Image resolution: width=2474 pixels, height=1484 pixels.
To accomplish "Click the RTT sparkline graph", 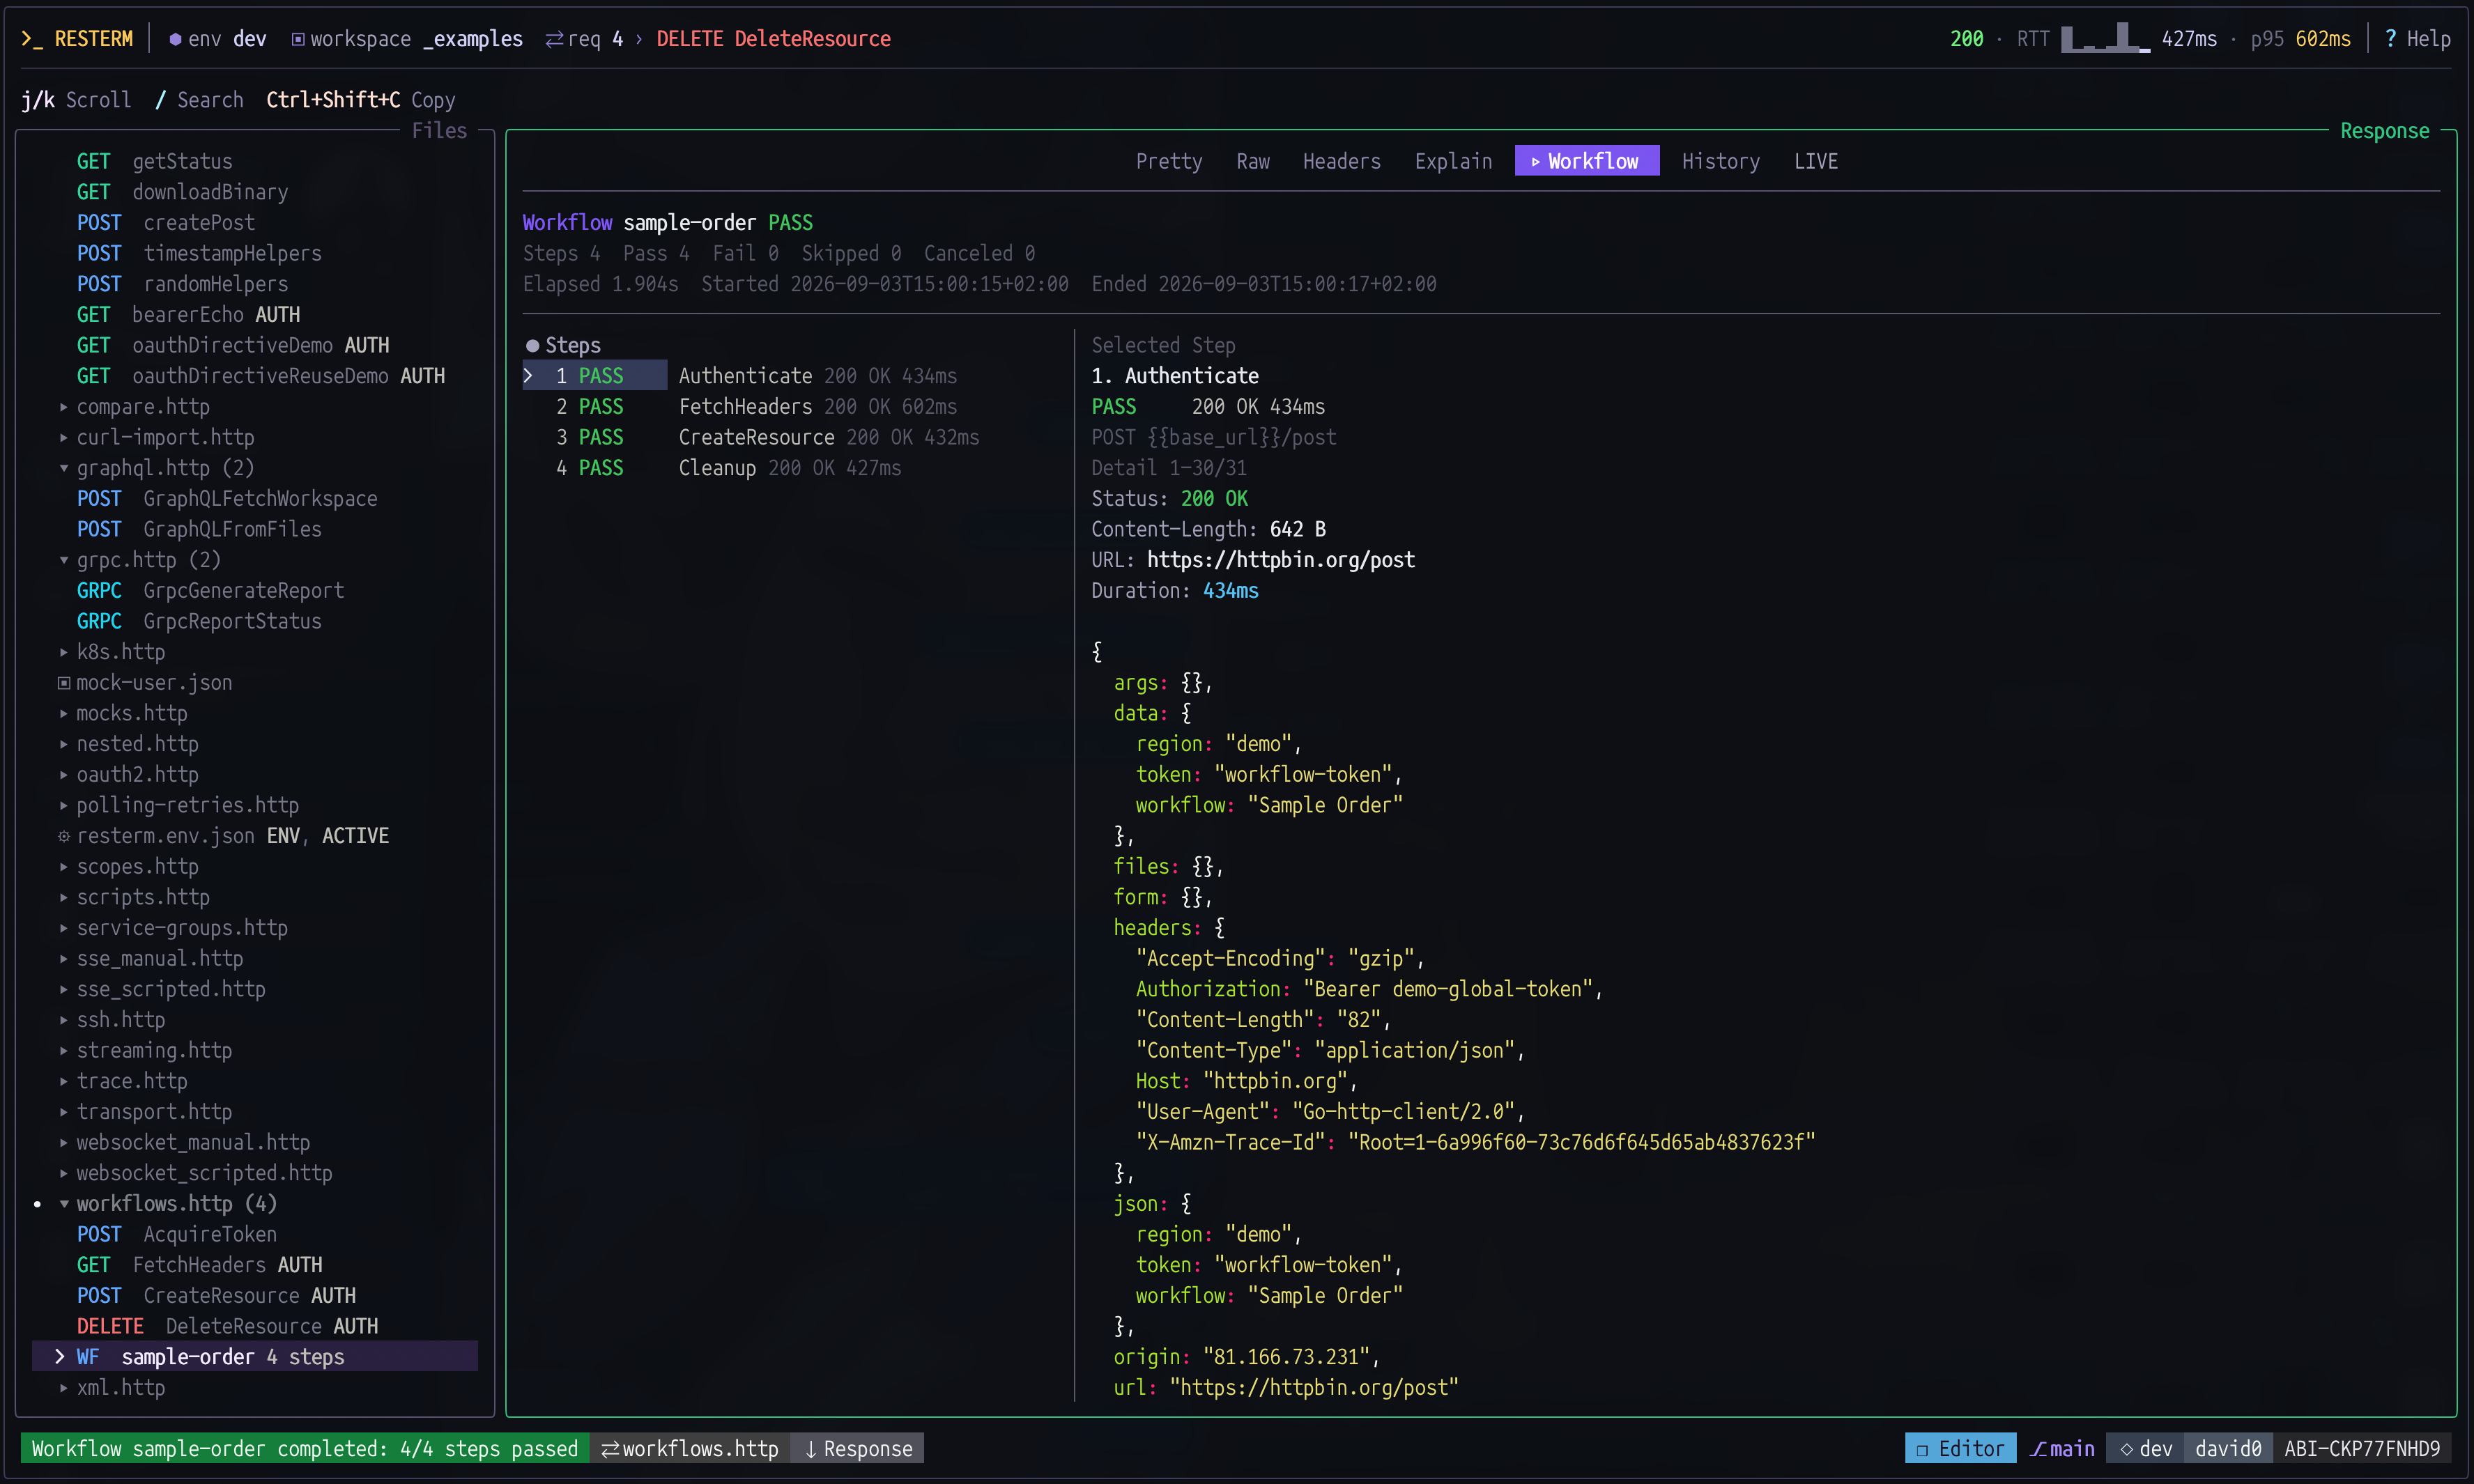I will click(2105, 39).
